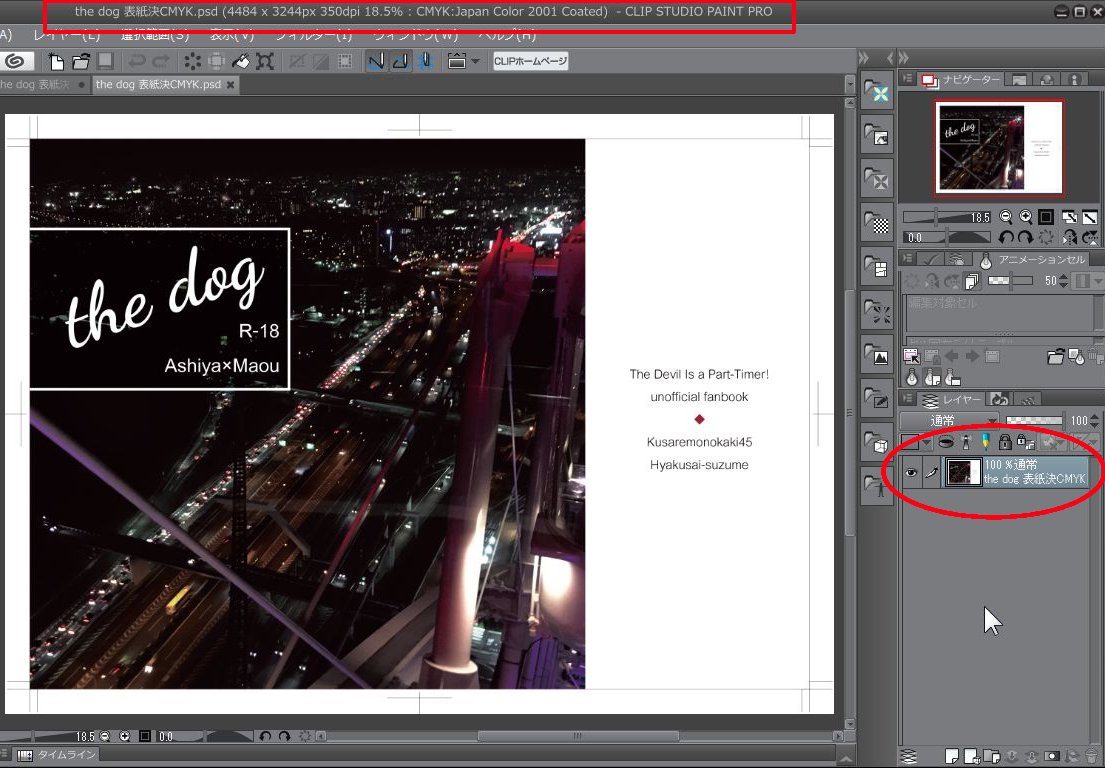Switch to the Information panel tab

(x=1074, y=80)
